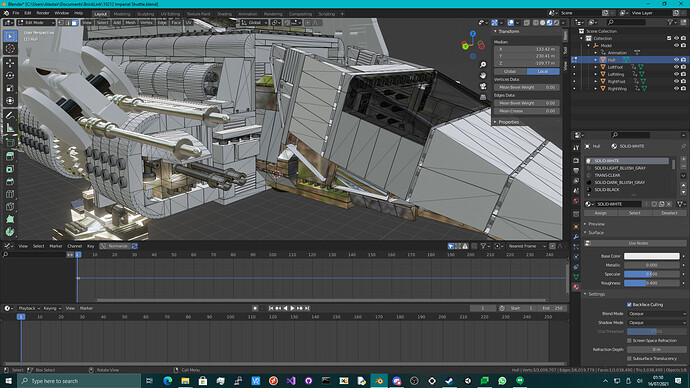This screenshot has height=388, width=690.
Task: Select the Extrude Region tool
Action: (10, 156)
